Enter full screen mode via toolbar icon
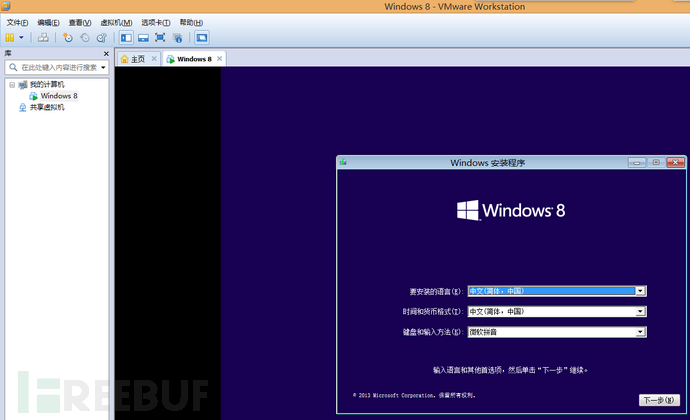The image size is (690, 420). click(x=160, y=37)
